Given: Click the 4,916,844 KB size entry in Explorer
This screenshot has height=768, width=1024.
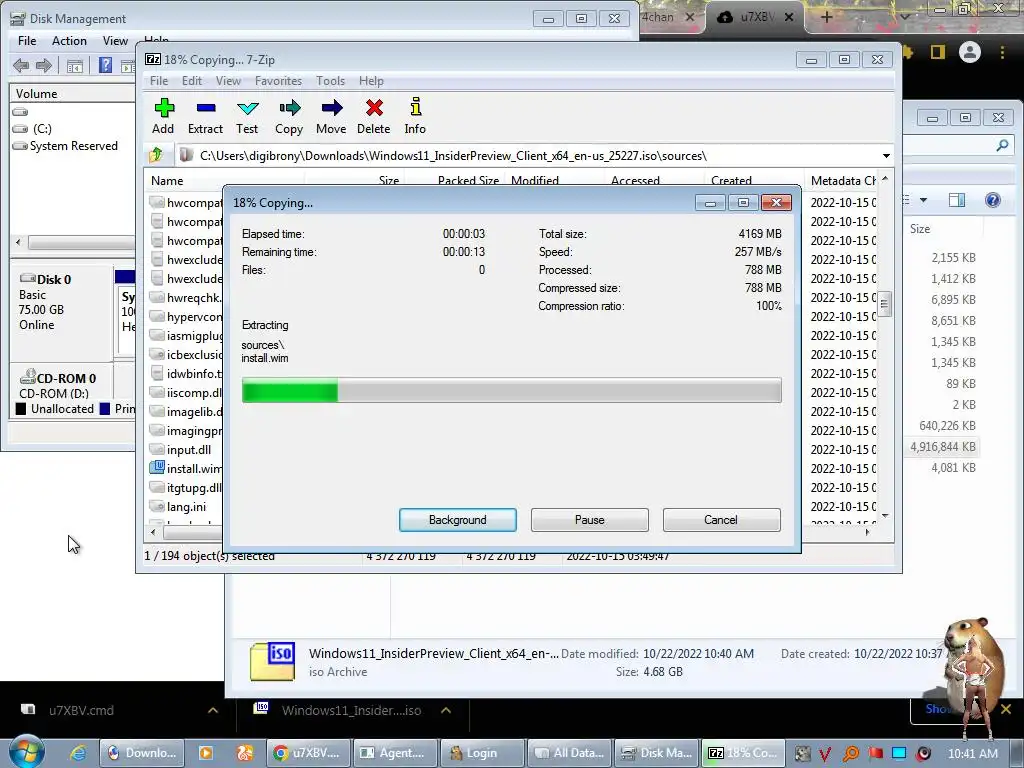Looking at the screenshot, I should pos(943,447).
